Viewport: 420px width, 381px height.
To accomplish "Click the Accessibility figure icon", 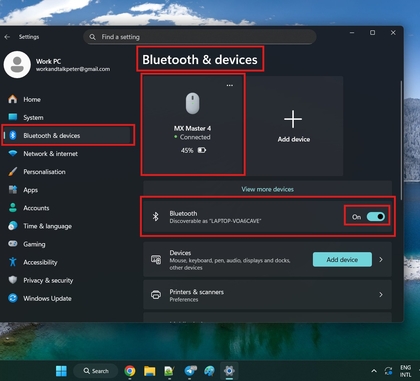I will coord(13,262).
